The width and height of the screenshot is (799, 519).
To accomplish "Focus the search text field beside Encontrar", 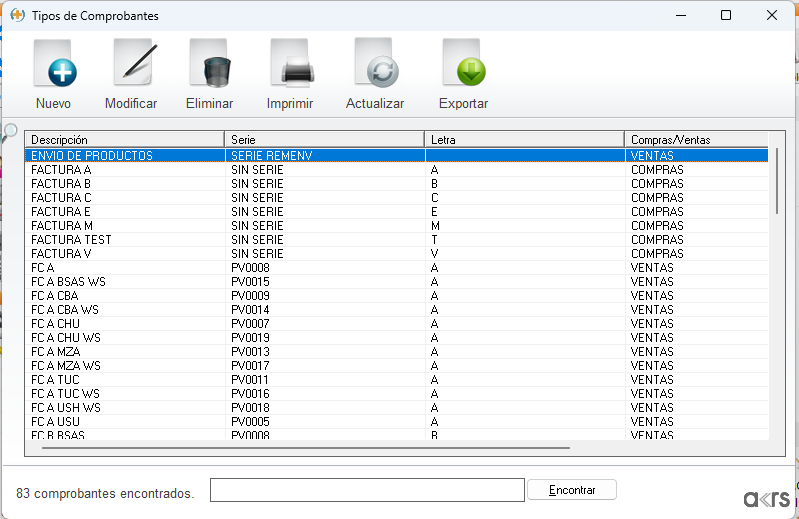I will (x=367, y=490).
